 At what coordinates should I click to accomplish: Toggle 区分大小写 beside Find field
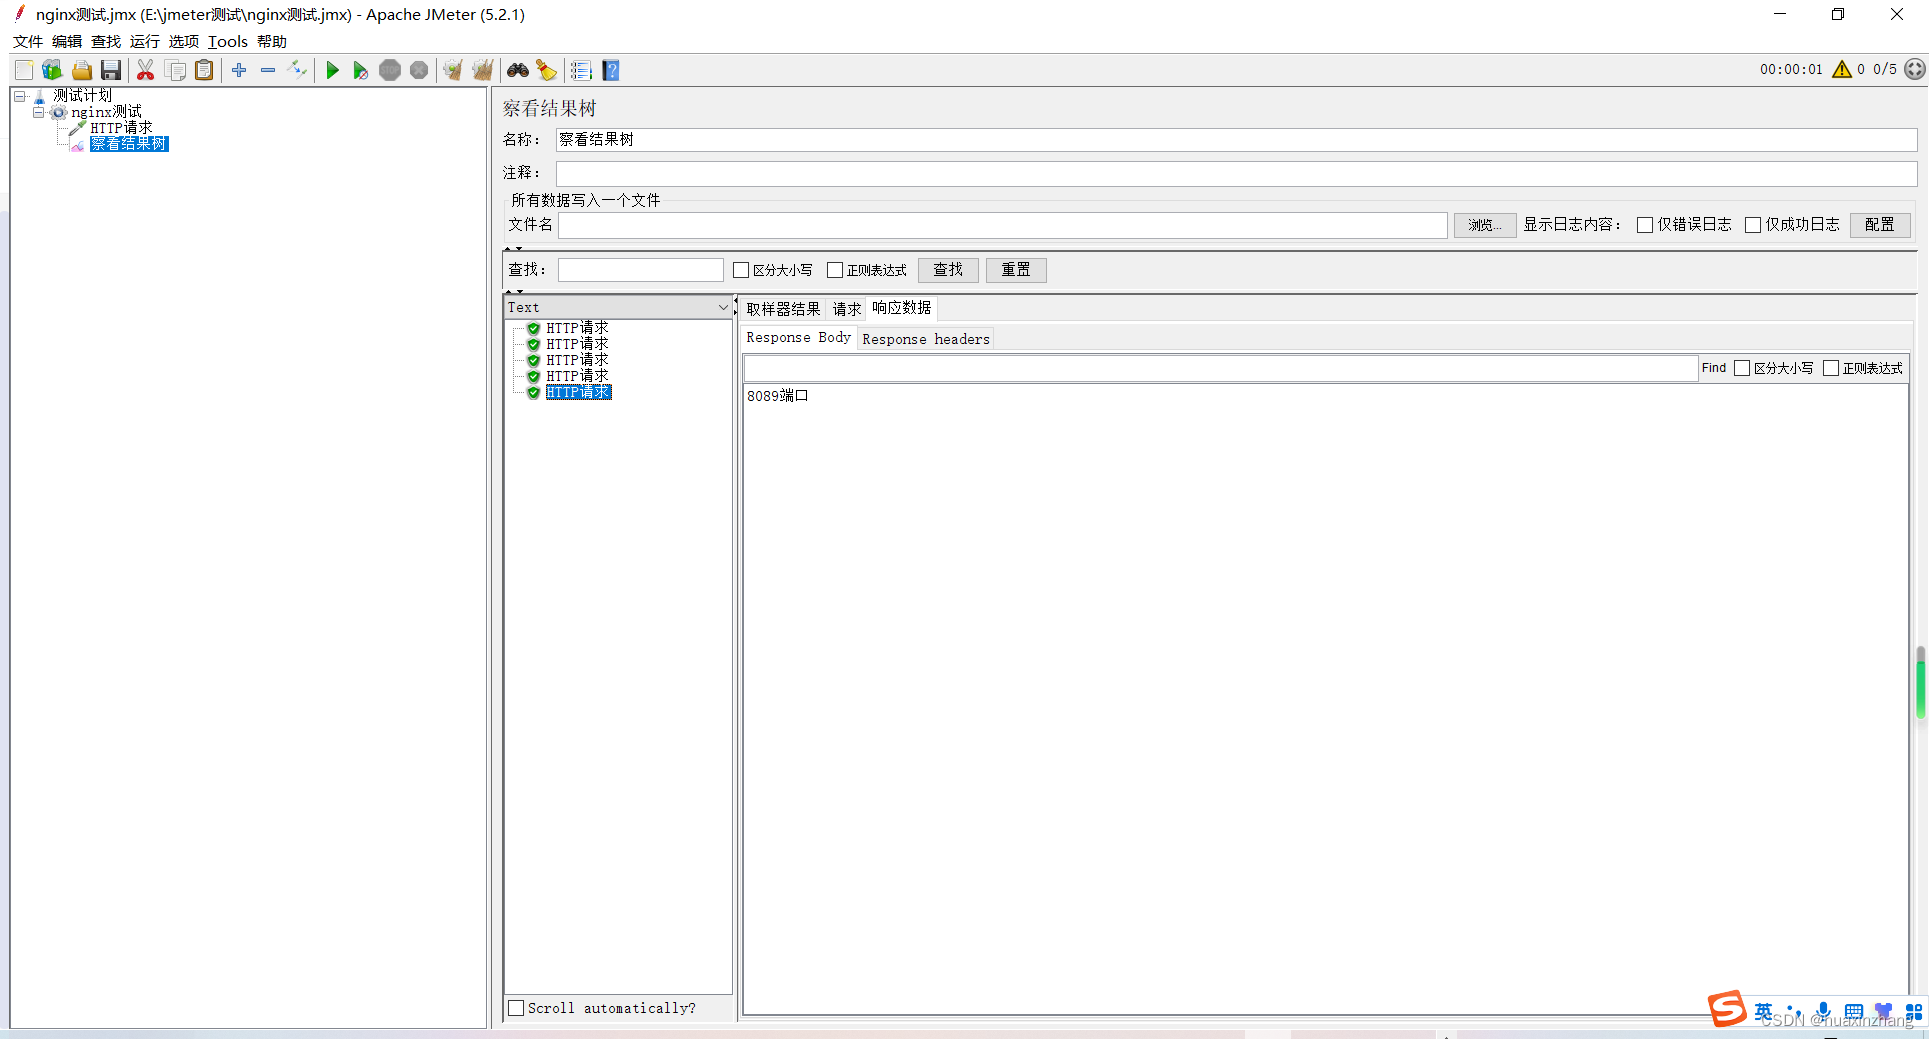point(1742,368)
